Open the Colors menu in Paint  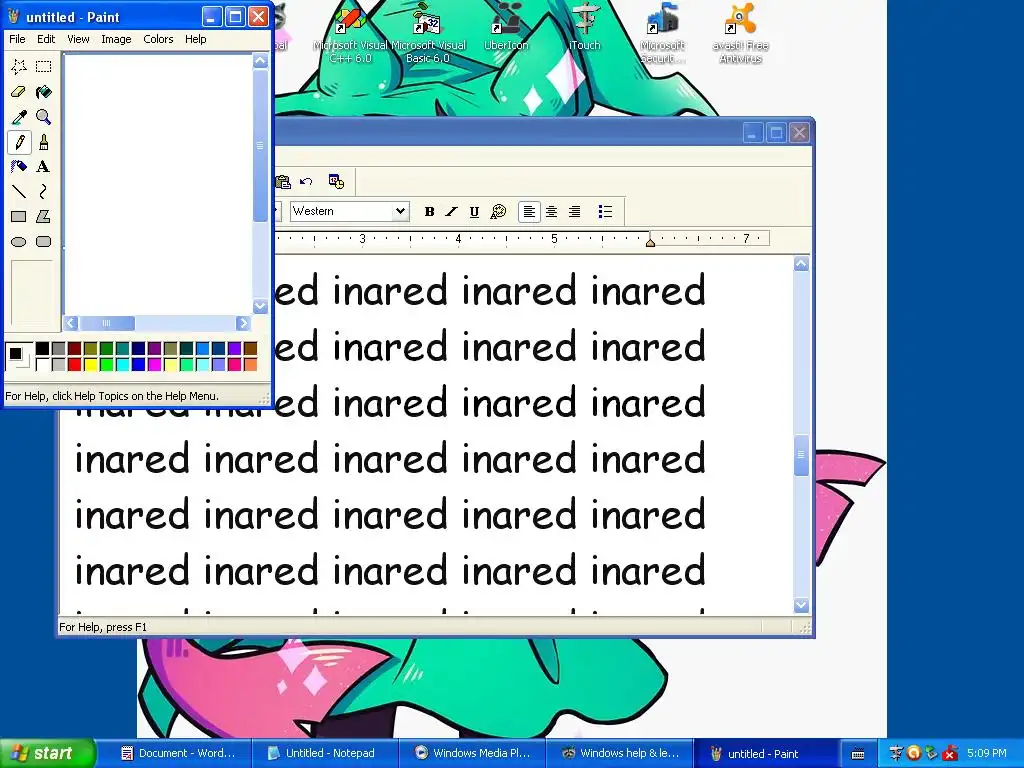coord(159,39)
